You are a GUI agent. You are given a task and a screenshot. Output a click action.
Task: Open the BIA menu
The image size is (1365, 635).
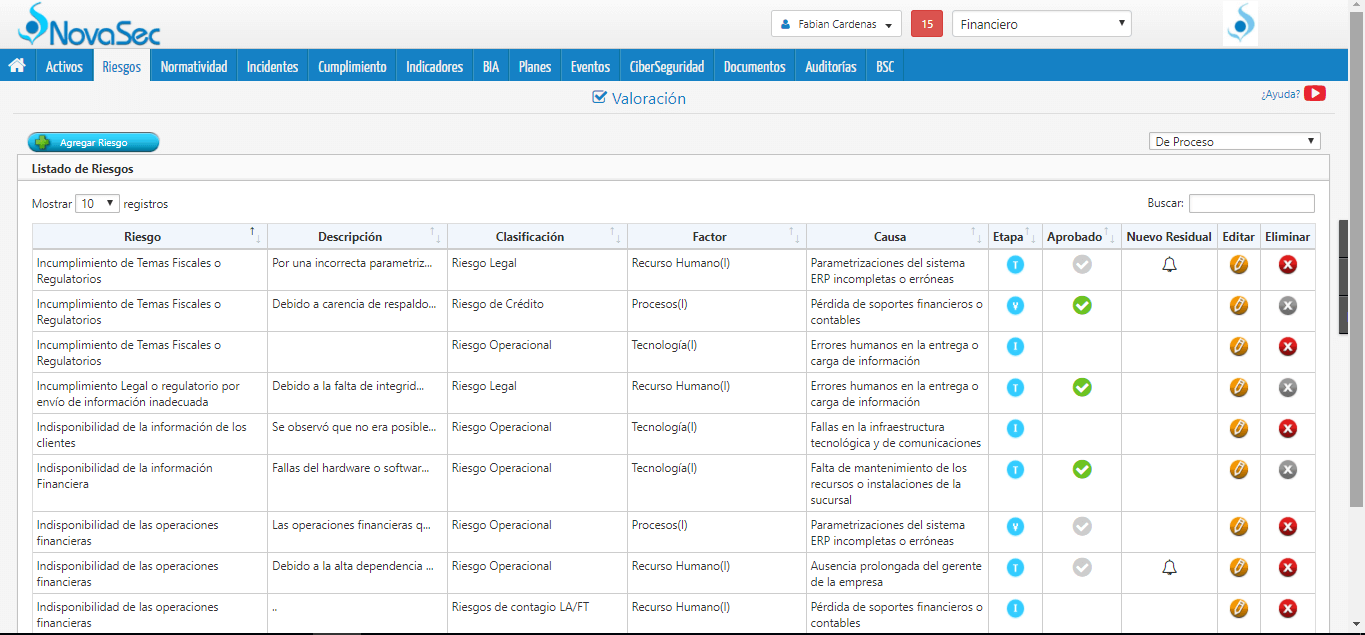coord(490,66)
